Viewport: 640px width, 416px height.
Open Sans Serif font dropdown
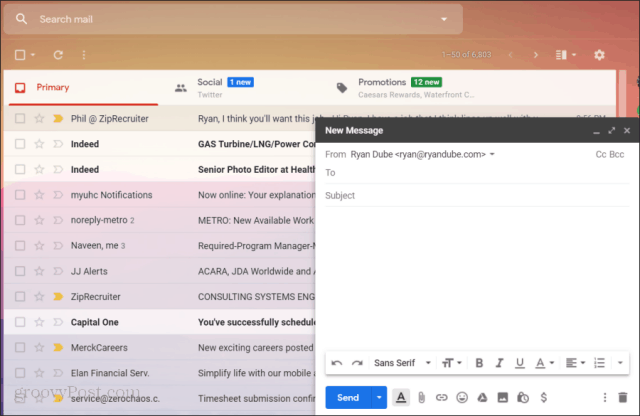402,363
